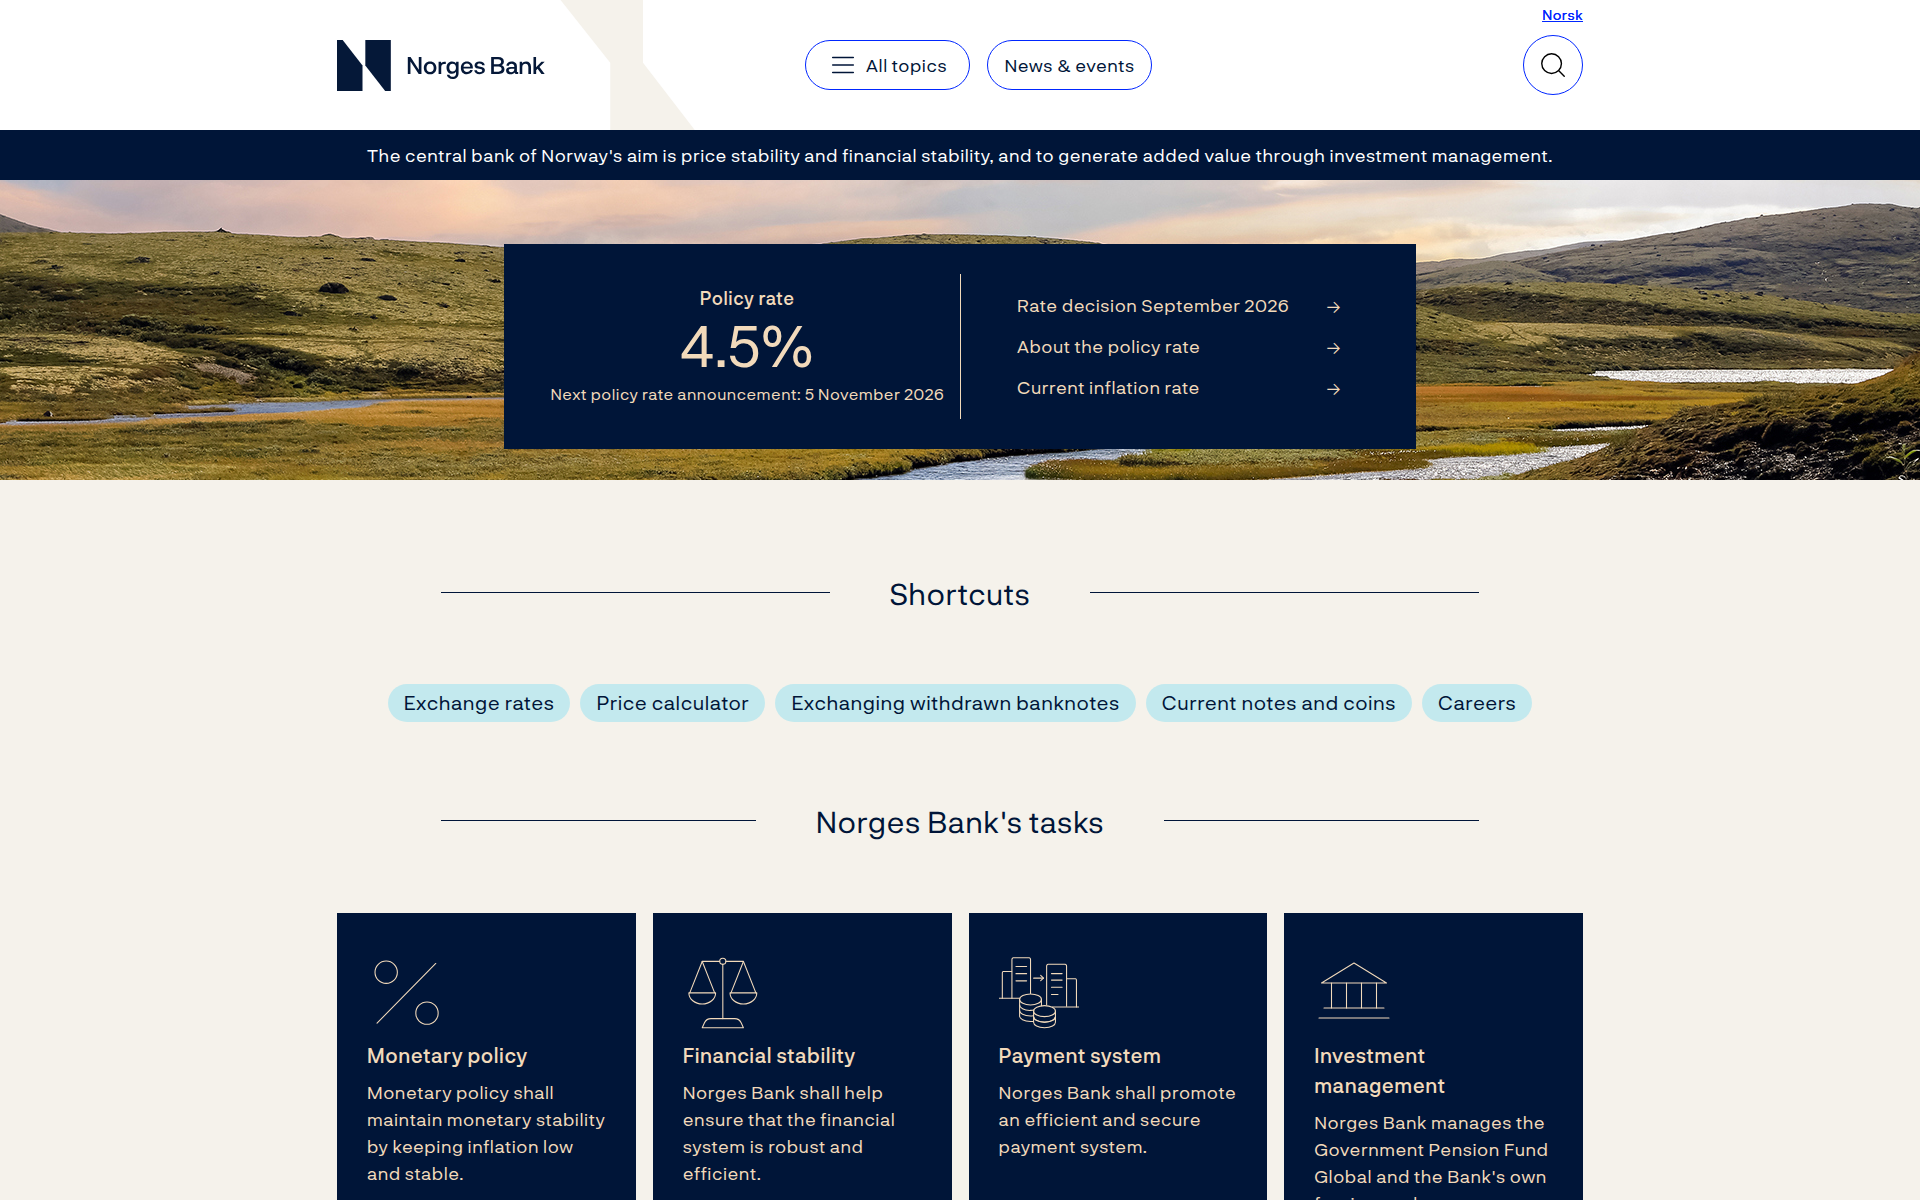Click 'Norges Bank shall promote an efficient' description
This screenshot has height=1200, width=1920.
(1117, 1120)
